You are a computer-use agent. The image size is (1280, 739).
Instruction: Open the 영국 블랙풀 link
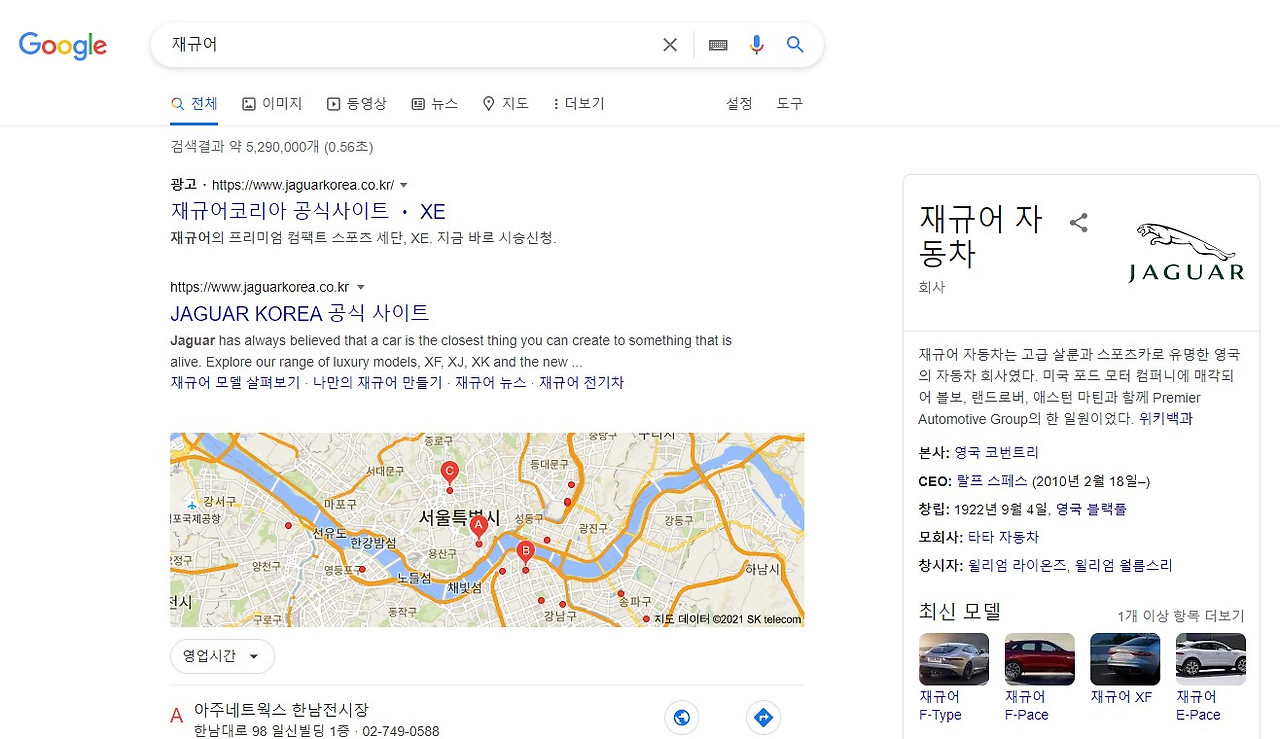(1091, 509)
